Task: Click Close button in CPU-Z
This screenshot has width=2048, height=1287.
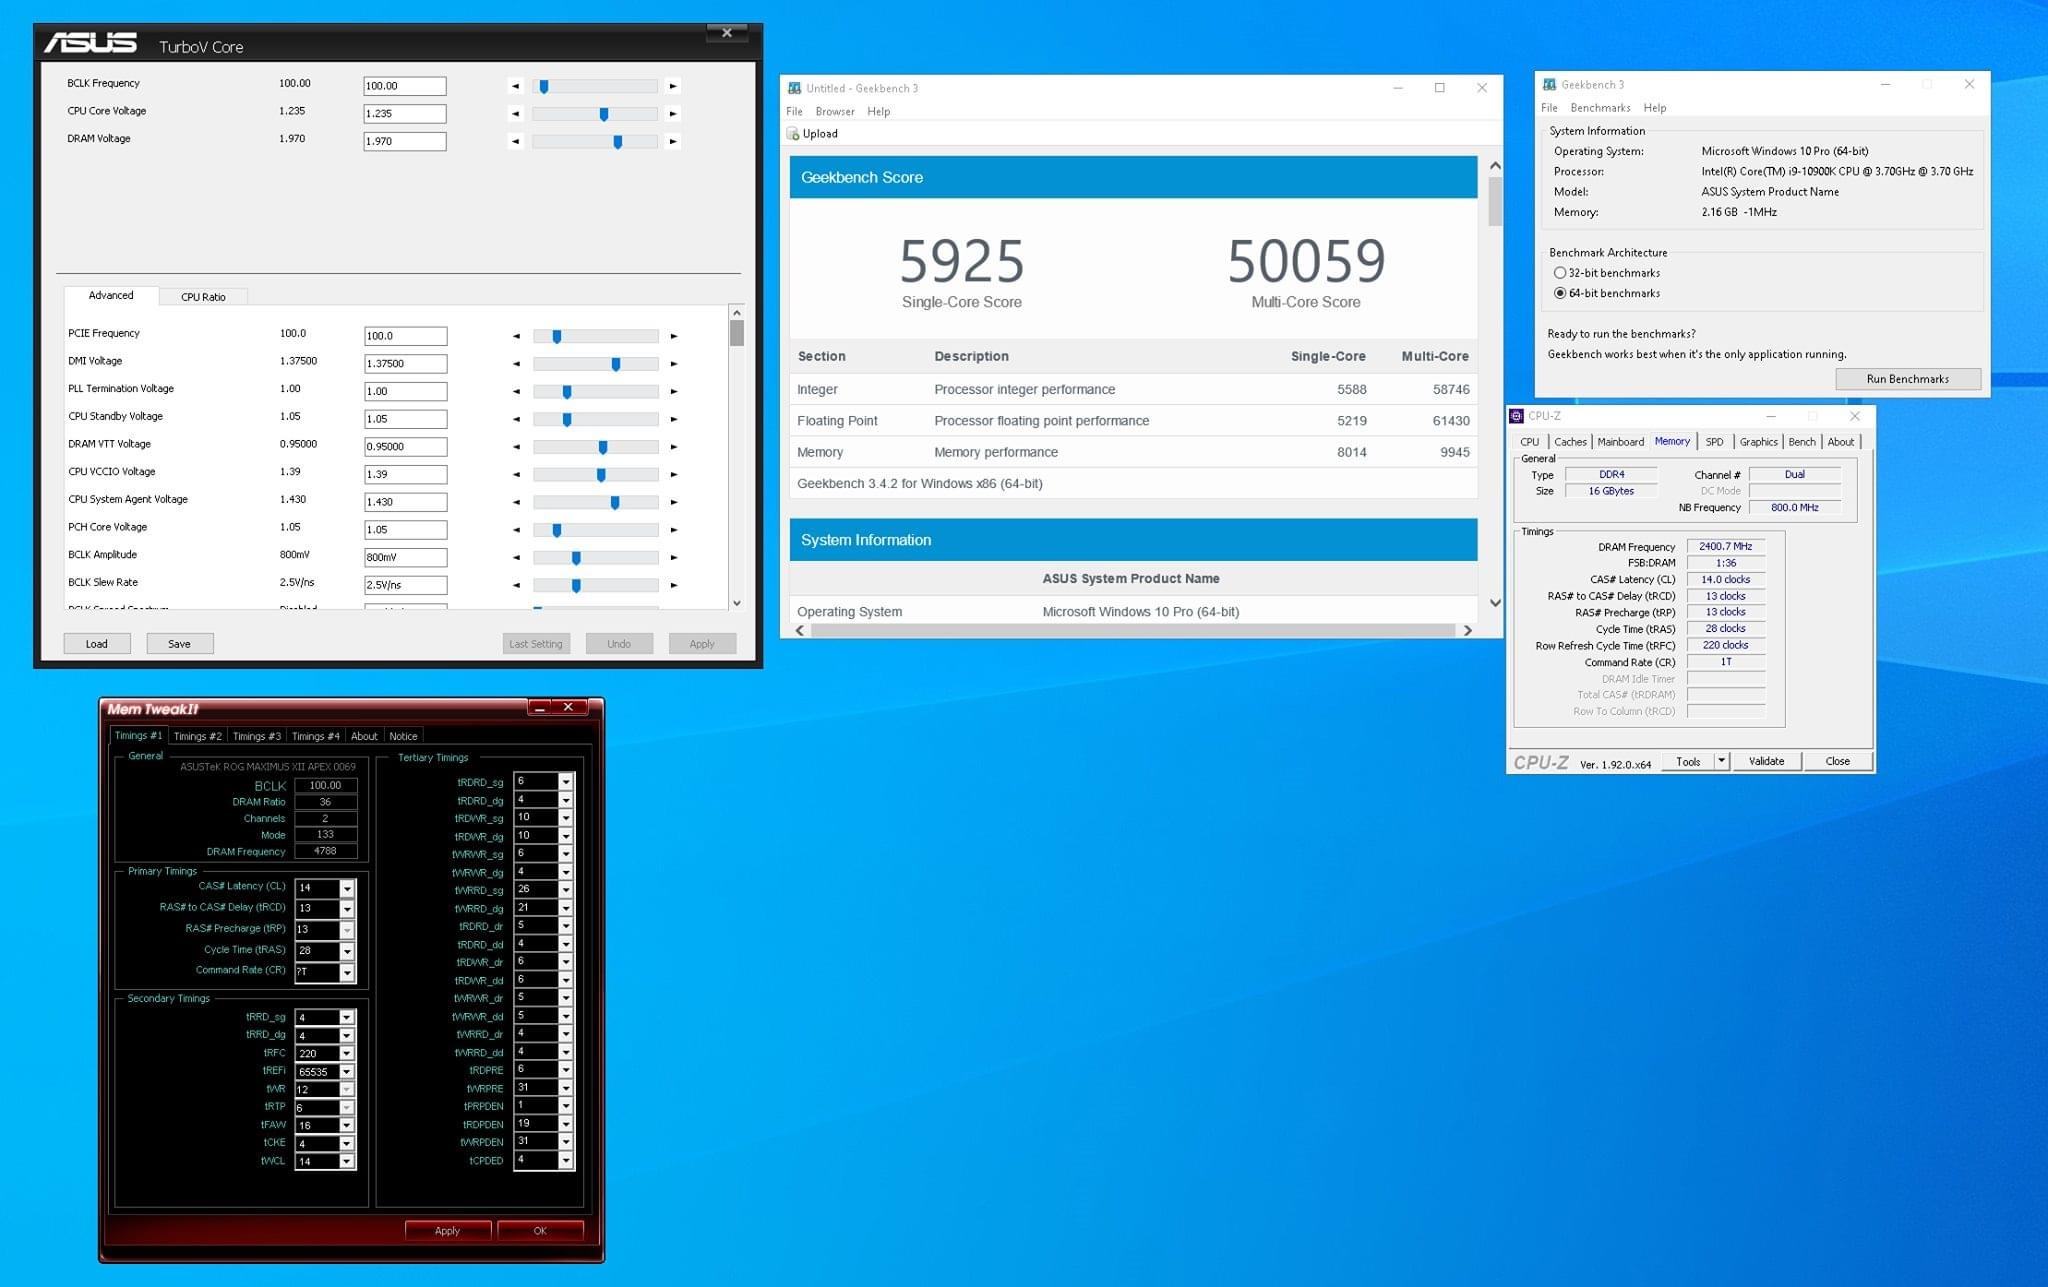Action: click(1837, 761)
